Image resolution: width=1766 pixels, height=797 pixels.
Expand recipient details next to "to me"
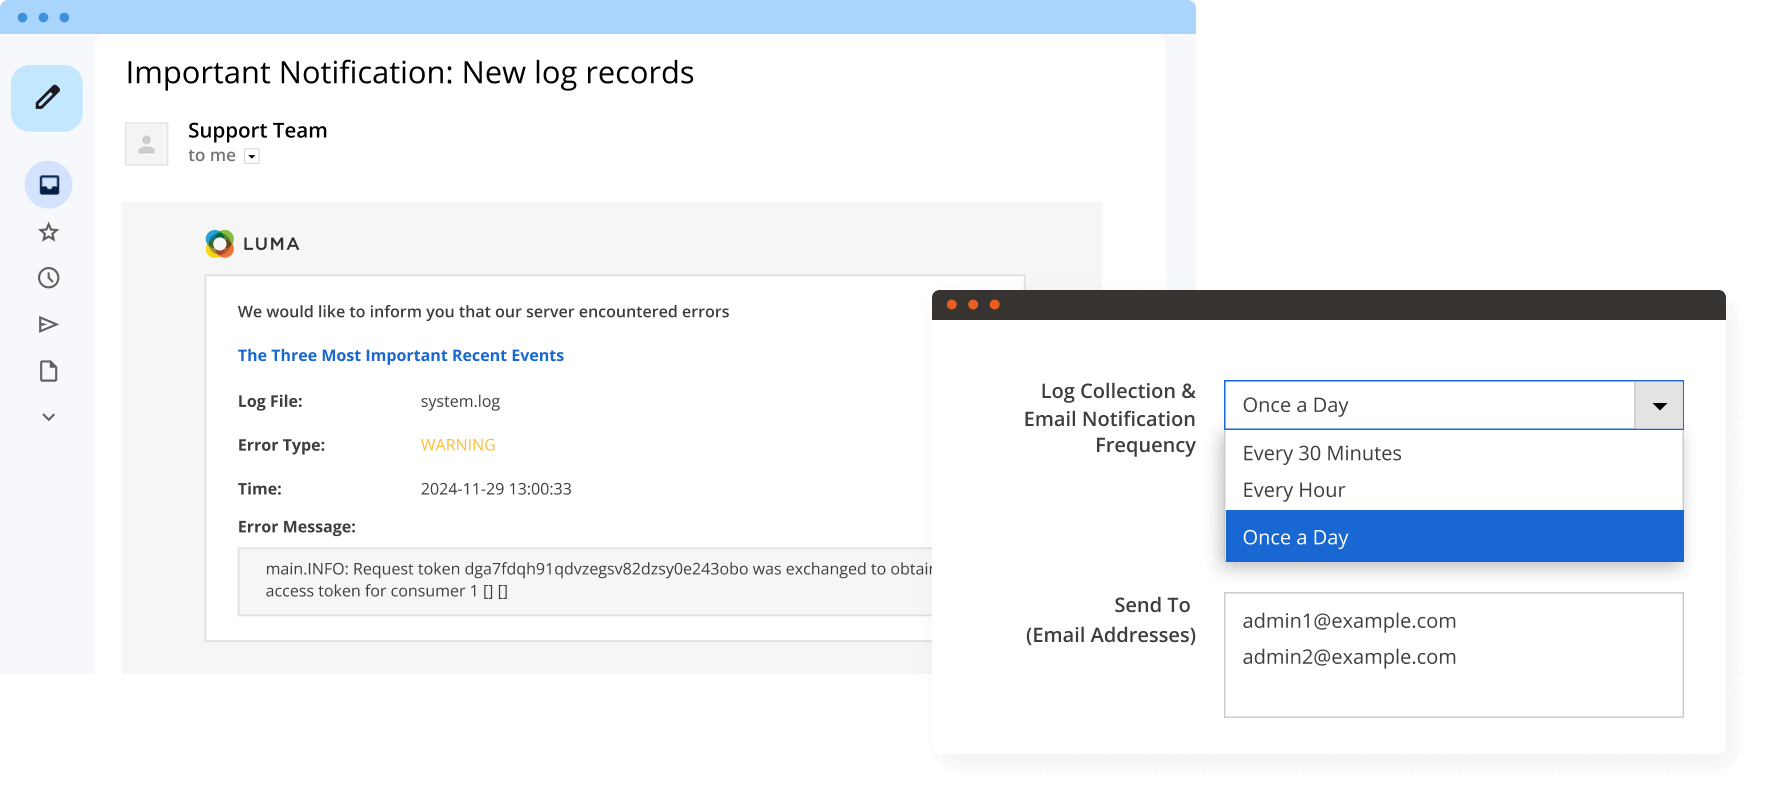click(252, 156)
